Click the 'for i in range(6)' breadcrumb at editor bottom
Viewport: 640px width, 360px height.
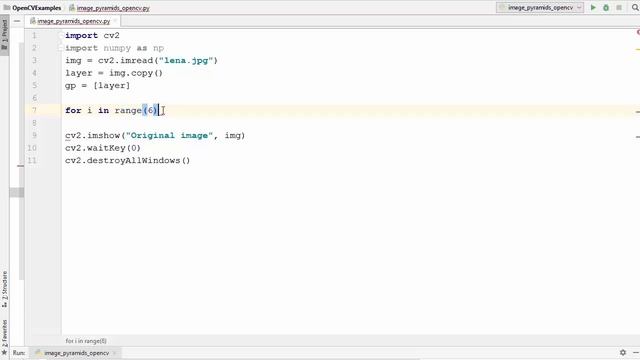(86, 341)
